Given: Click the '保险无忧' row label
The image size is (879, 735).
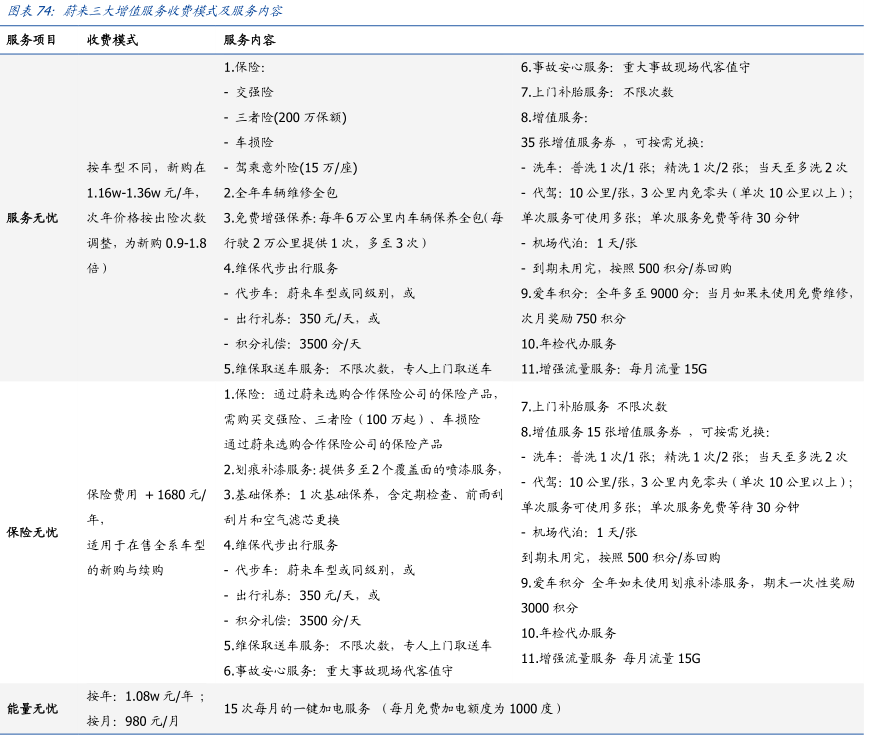Looking at the screenshot, I should [32, 532].
